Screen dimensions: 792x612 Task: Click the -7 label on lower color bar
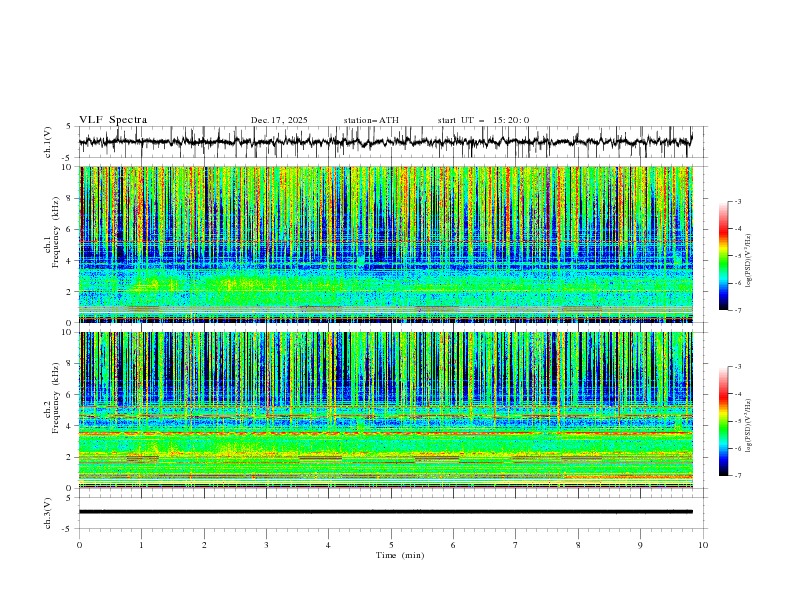(x=737, y=476)
